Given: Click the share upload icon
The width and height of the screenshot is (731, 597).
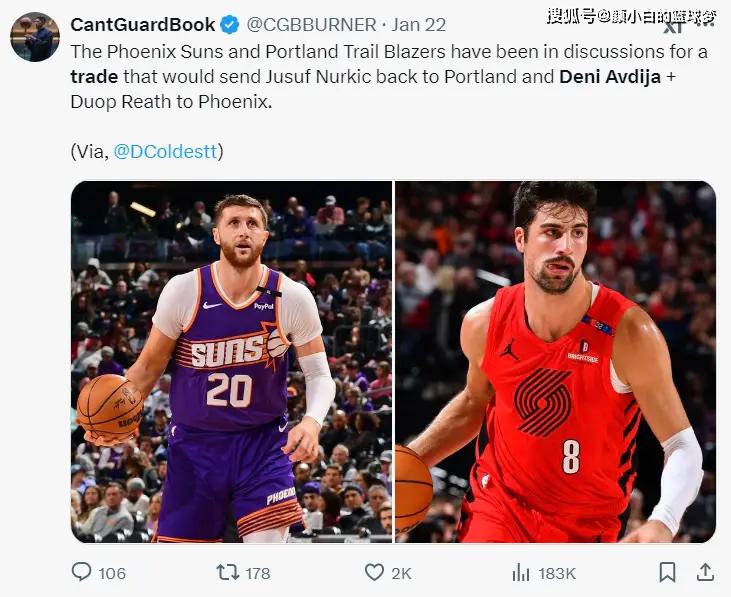Looking at the screenshot, I should 705,572.
